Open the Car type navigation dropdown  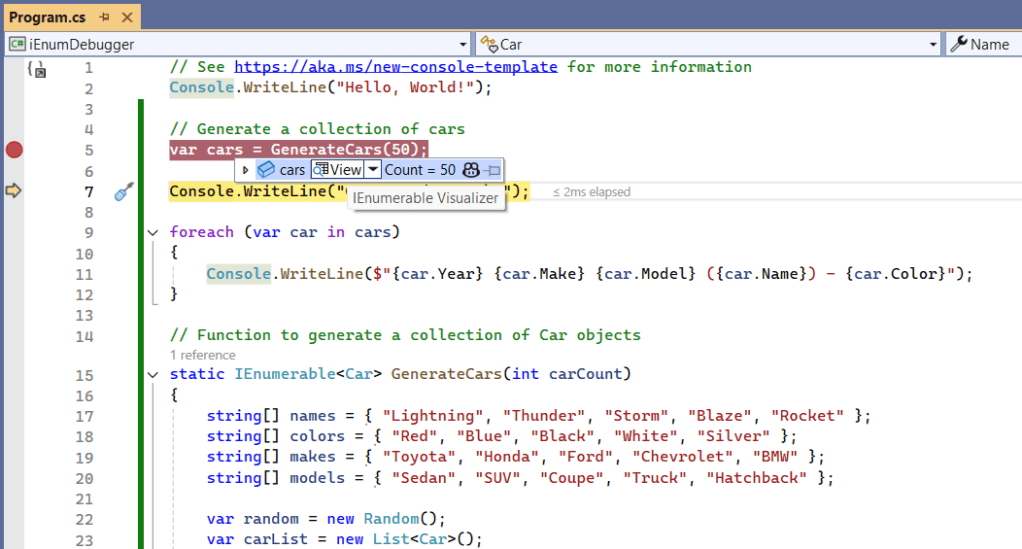pyautogui.click(x=932, y=44)
